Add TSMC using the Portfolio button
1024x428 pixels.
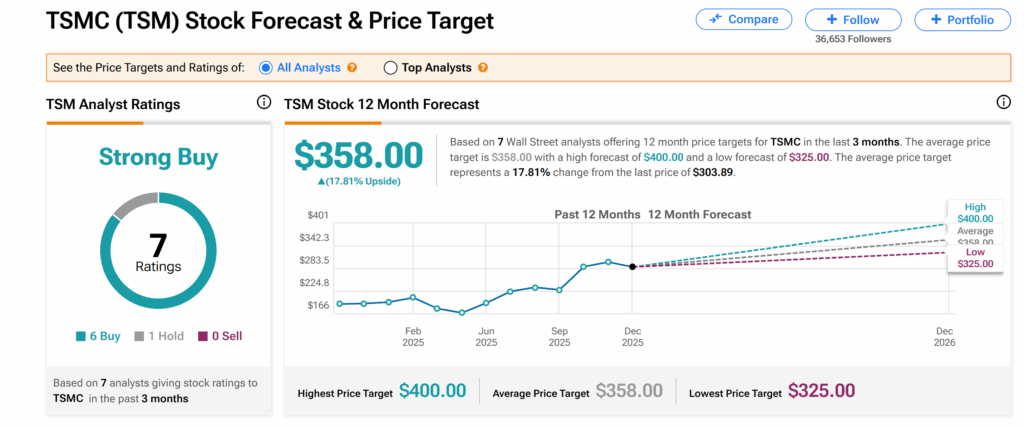pyautogui.click(x=961, y=20)
